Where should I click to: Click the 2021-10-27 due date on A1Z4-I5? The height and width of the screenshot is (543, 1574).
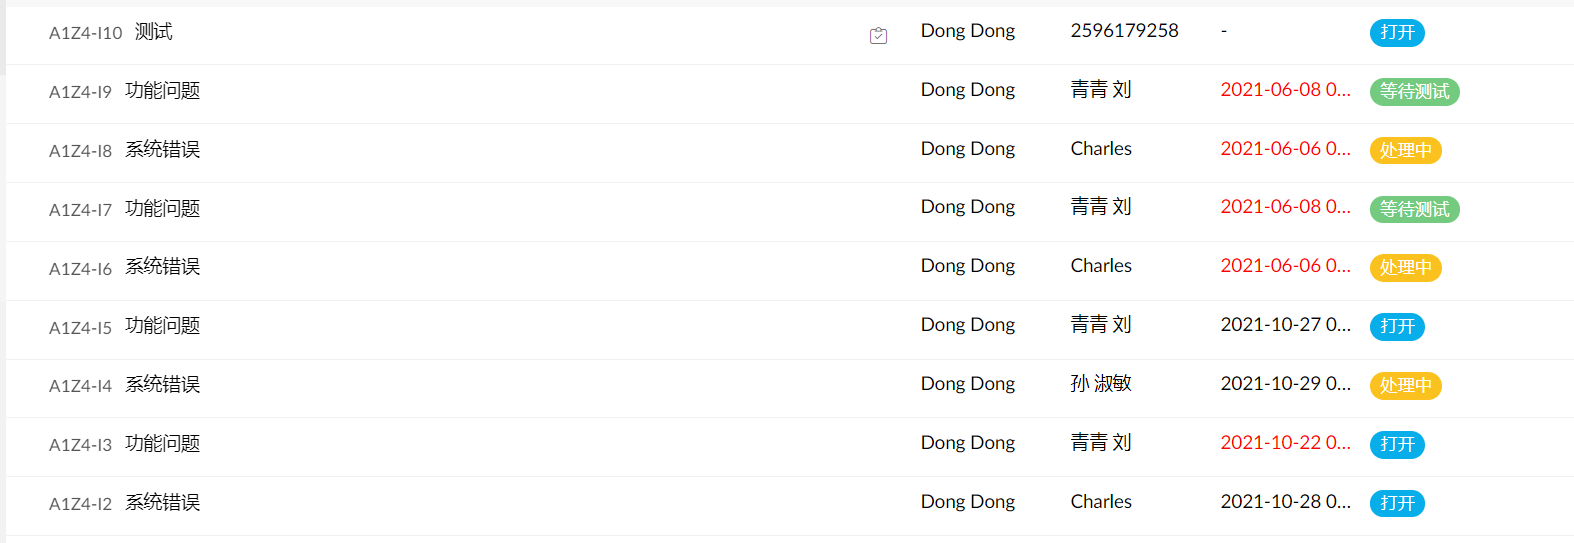pos(1285,325)
